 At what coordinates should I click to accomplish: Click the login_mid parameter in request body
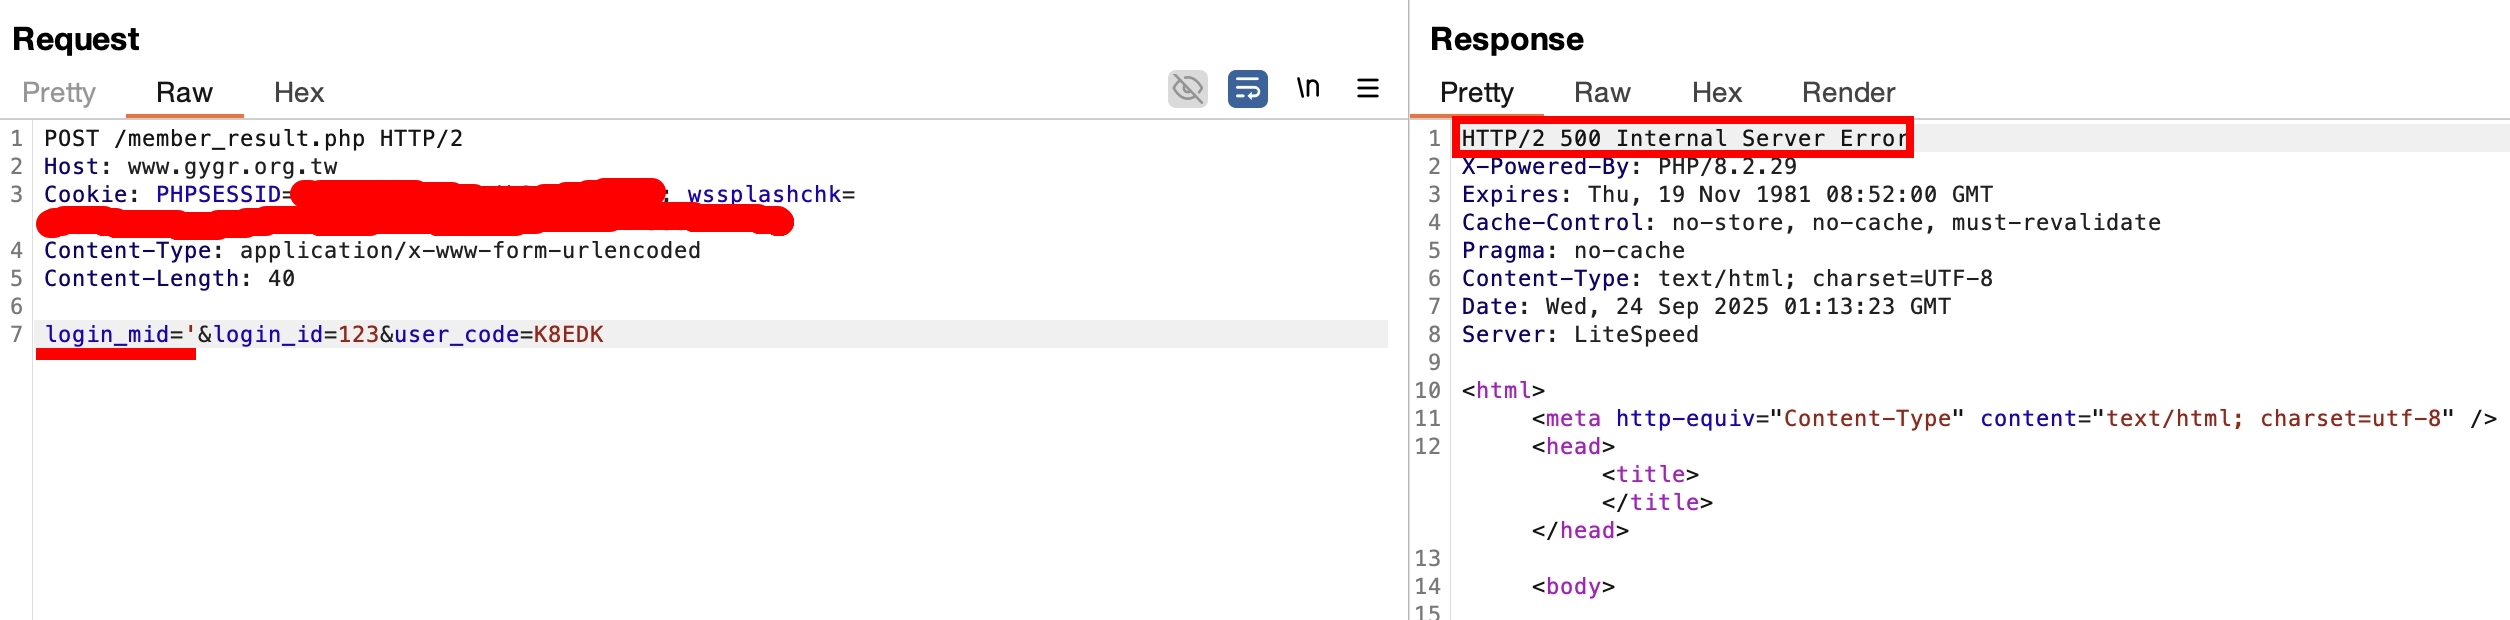click(107, 334)
